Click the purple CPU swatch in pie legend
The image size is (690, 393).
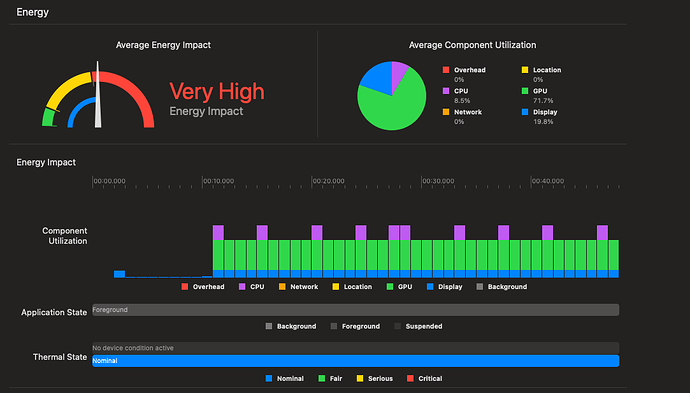446,91
